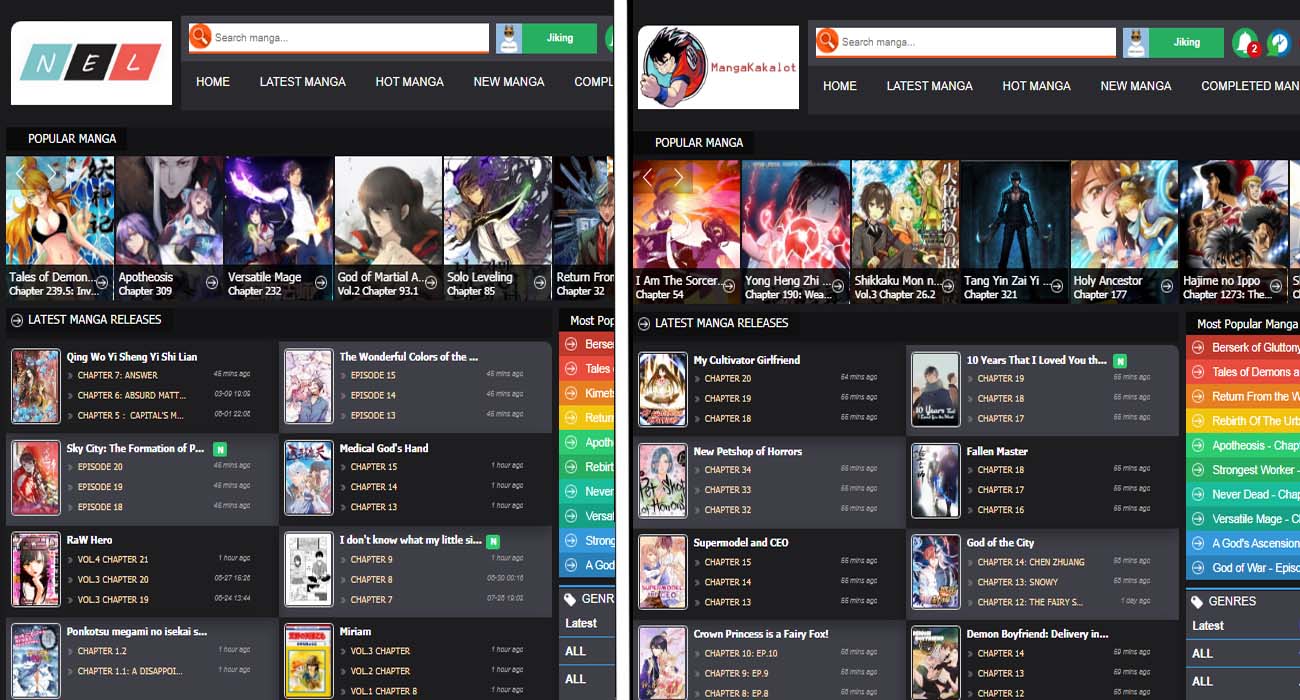Open the NEL site logo
Viewport: 1300px width, 700px height.
[x=91, y=63]
